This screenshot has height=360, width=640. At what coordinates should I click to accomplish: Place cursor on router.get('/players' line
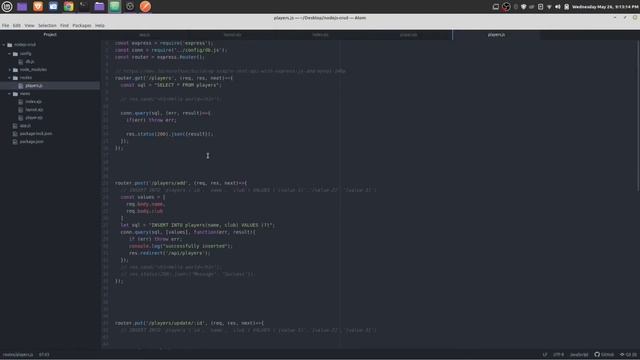coord(174,78)
